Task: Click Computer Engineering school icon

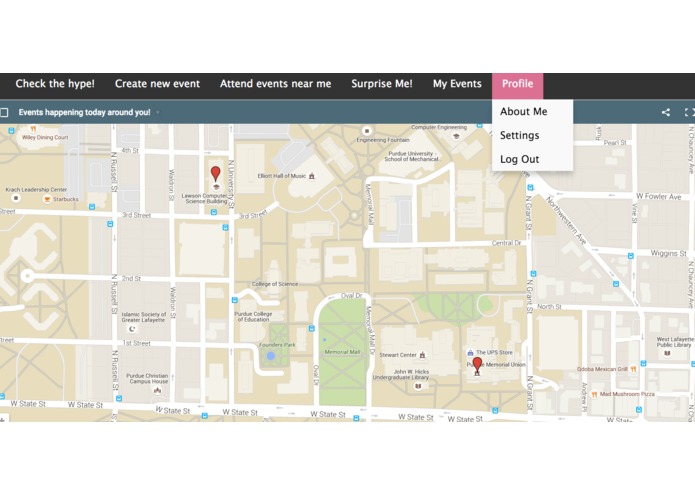Action: (456, 136)
